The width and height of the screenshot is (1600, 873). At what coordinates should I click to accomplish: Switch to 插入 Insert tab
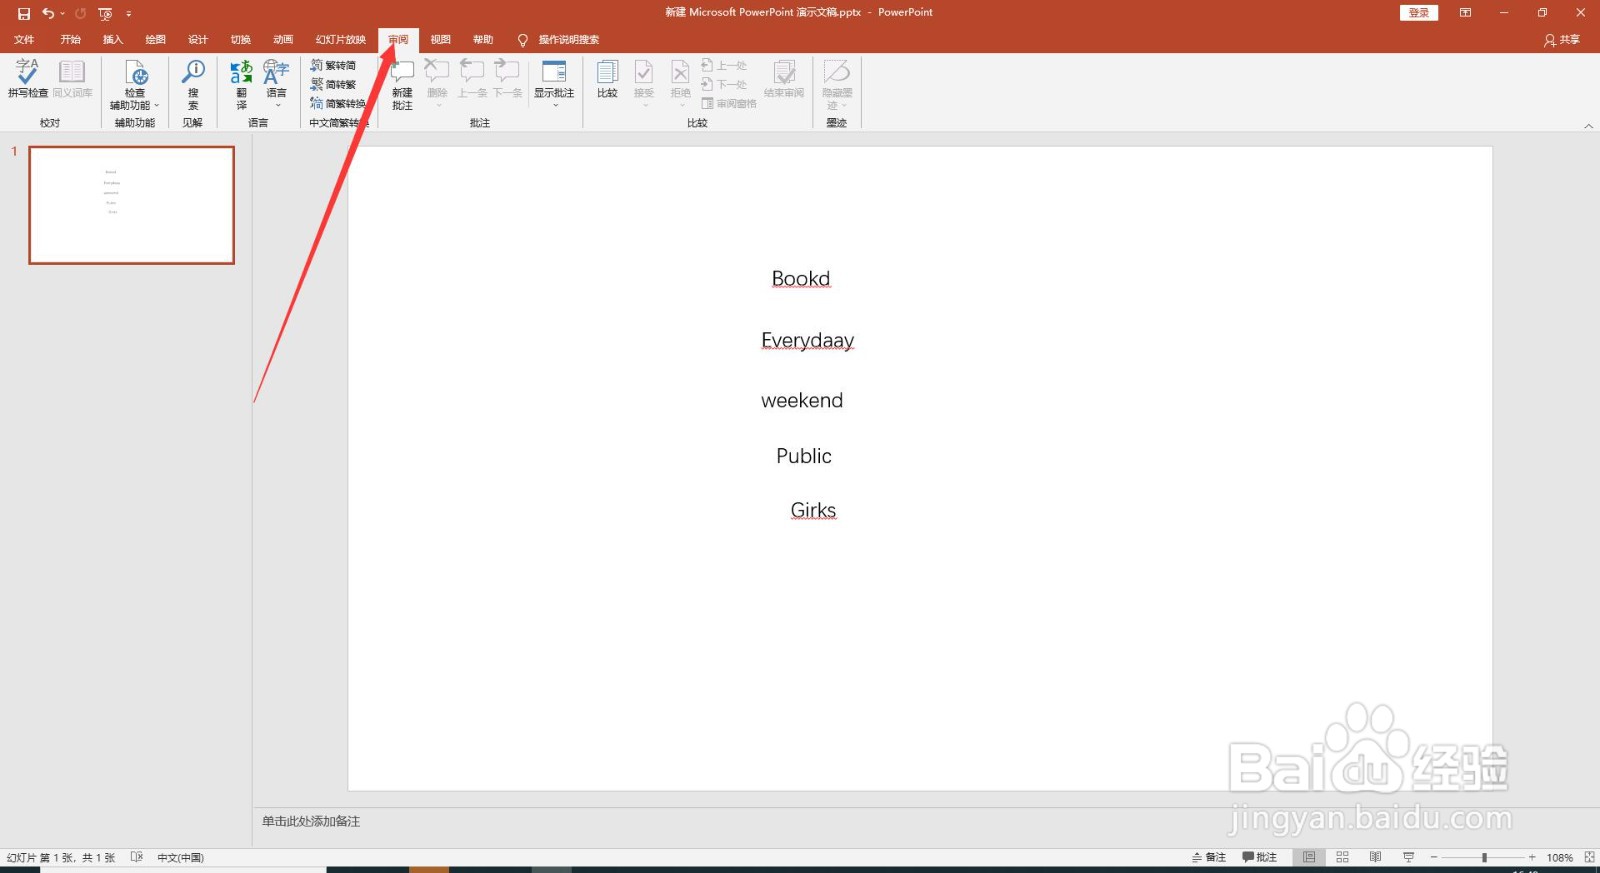tap(113, 40)
